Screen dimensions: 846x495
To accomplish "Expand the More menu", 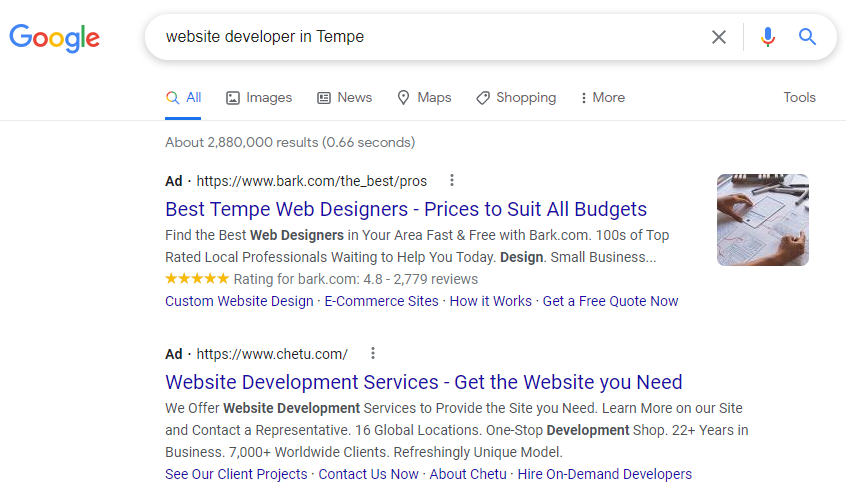I will (x=603, y=98).
